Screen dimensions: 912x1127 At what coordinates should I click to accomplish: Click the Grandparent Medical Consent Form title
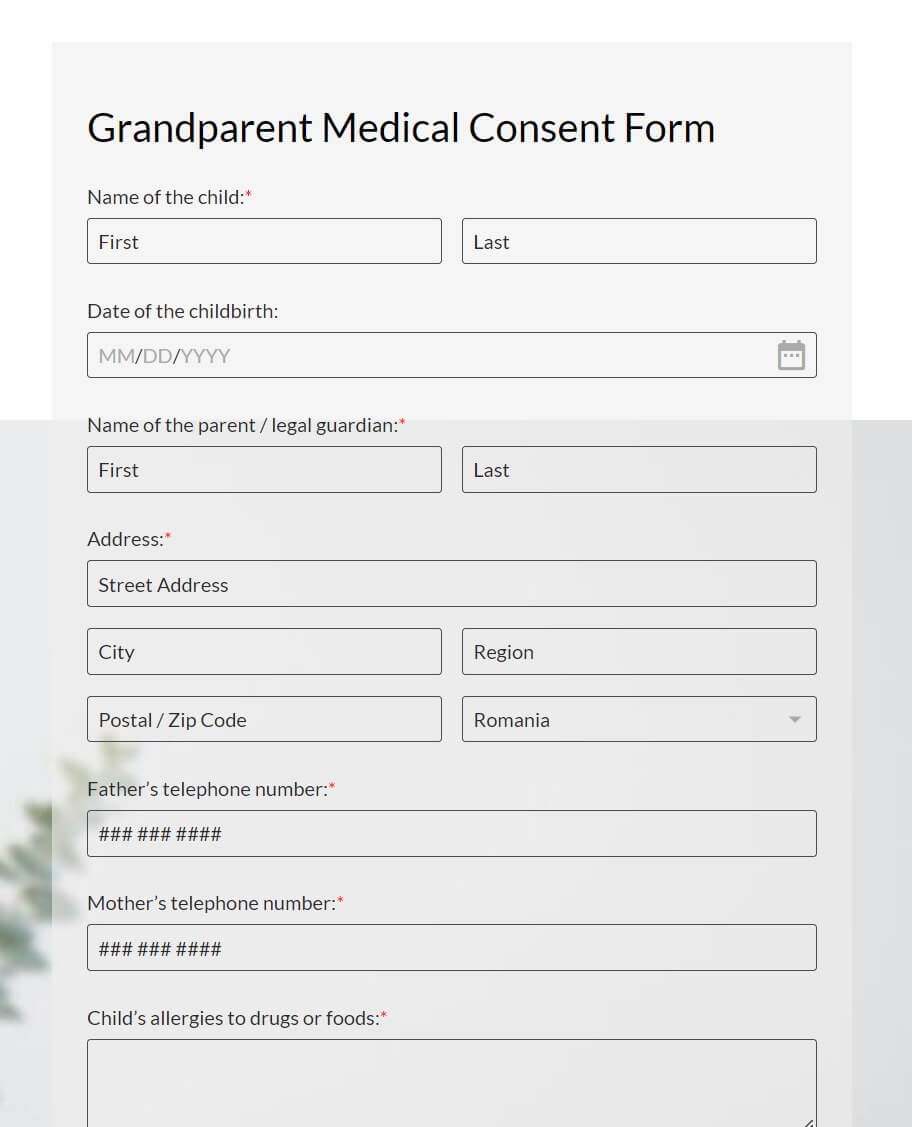pos(401,127)
